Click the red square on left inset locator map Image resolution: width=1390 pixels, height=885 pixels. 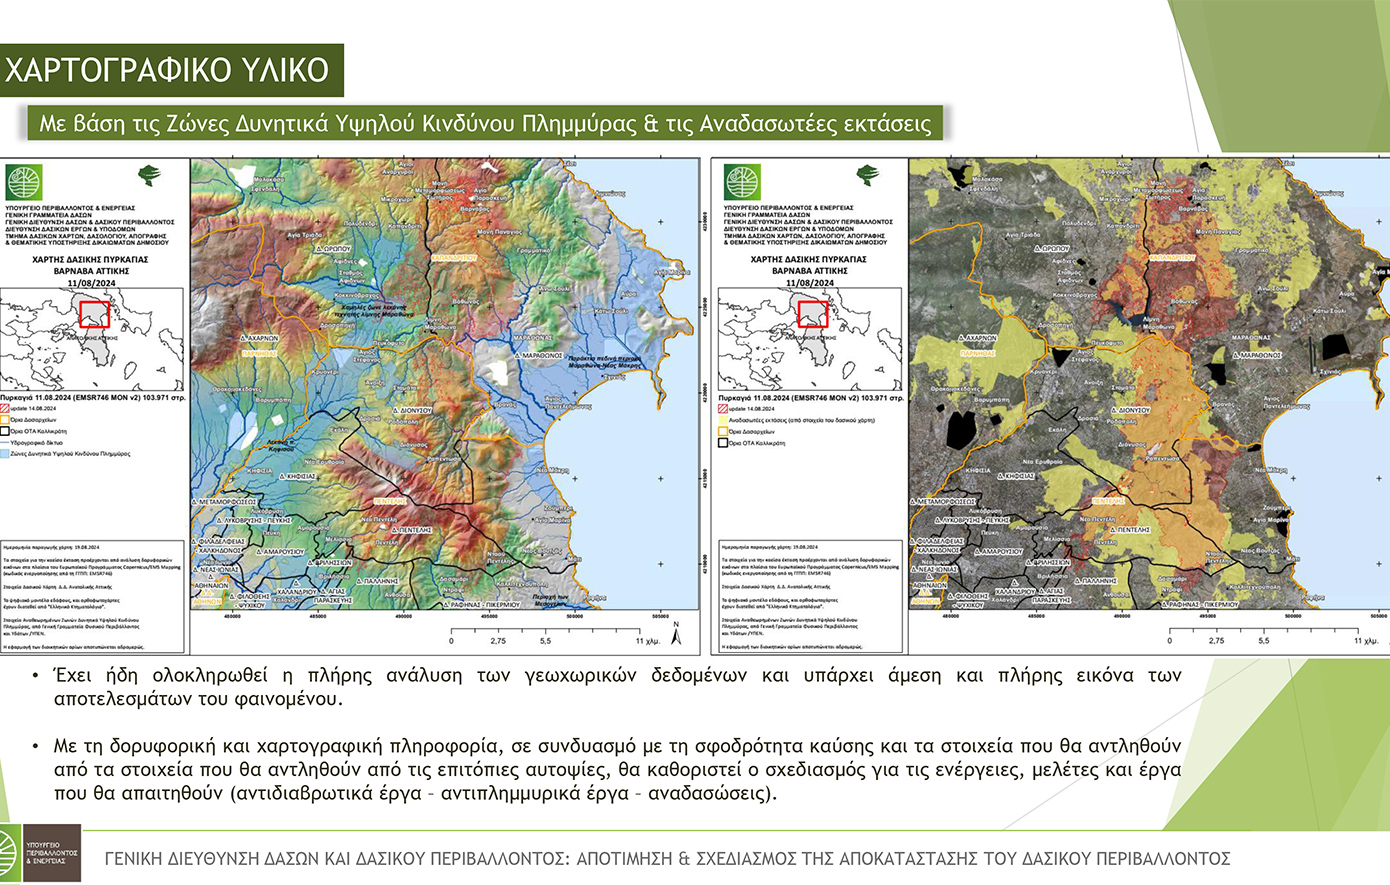[x=93, y=314]
